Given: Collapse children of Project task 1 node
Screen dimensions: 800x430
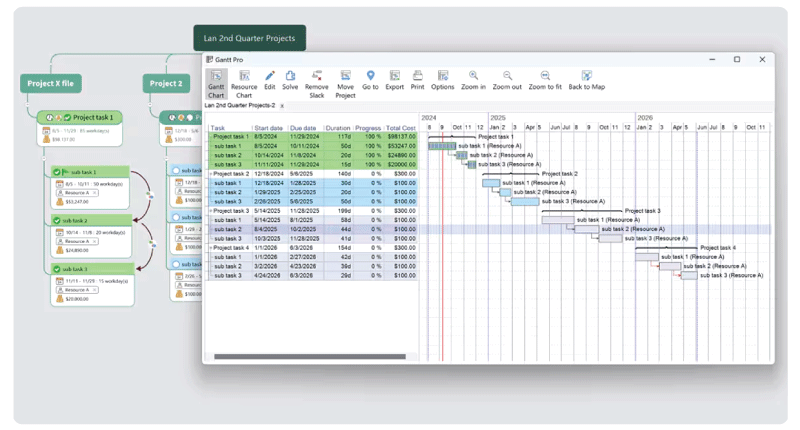Looking at the screenshot, I should (44, 158).
